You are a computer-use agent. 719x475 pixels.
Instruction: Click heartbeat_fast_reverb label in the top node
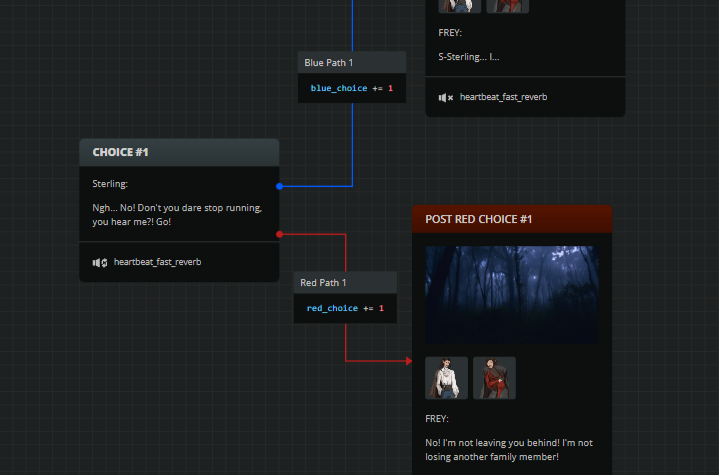click(503, 97)
